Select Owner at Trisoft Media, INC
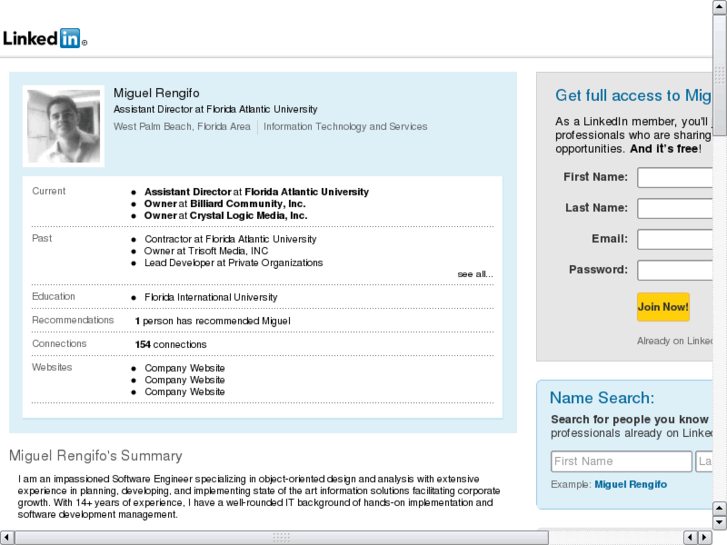 tap(206, 251)
